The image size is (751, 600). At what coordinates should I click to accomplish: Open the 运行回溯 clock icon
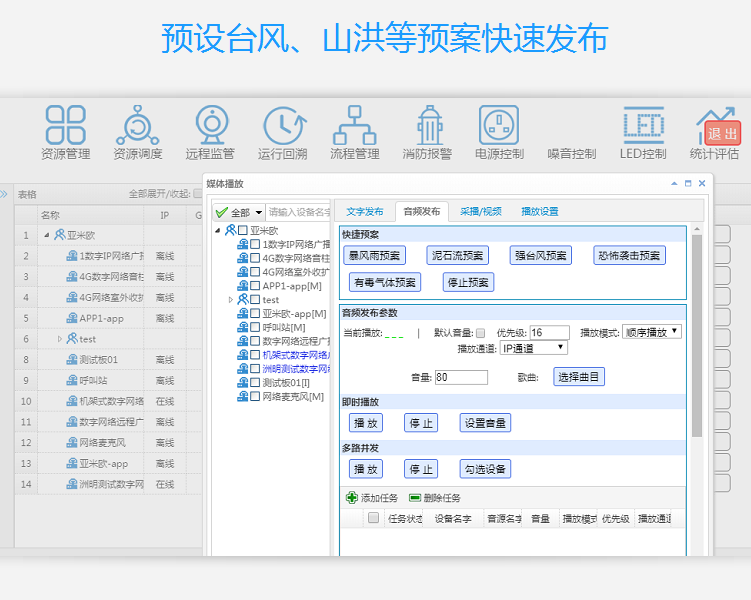pos(283,125)
